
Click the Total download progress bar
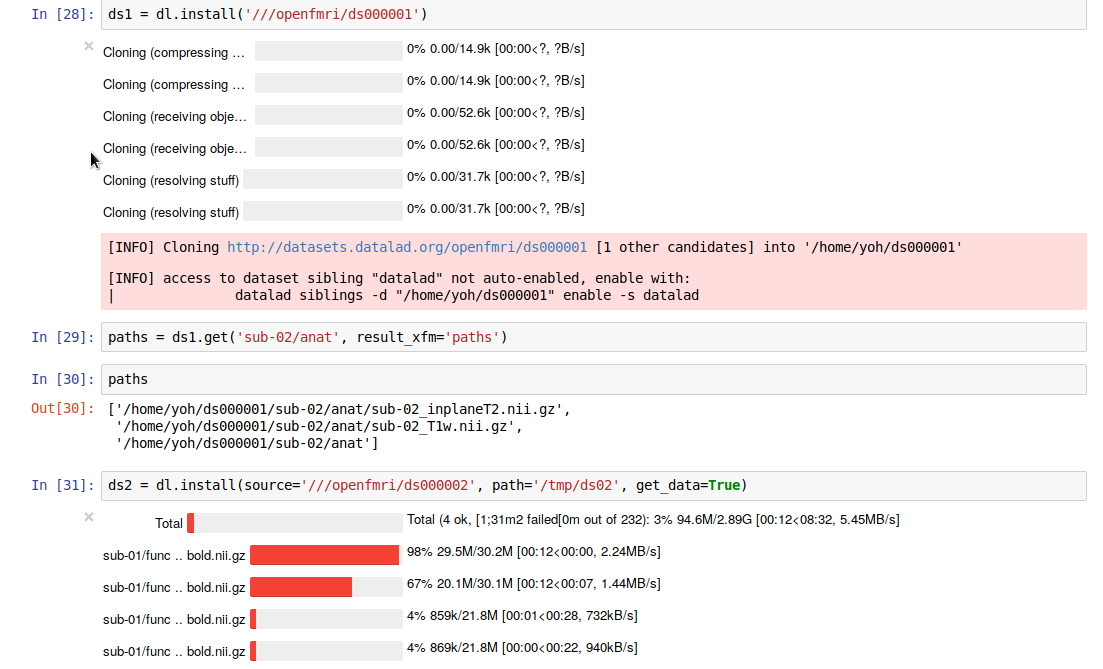pos(293,522)
